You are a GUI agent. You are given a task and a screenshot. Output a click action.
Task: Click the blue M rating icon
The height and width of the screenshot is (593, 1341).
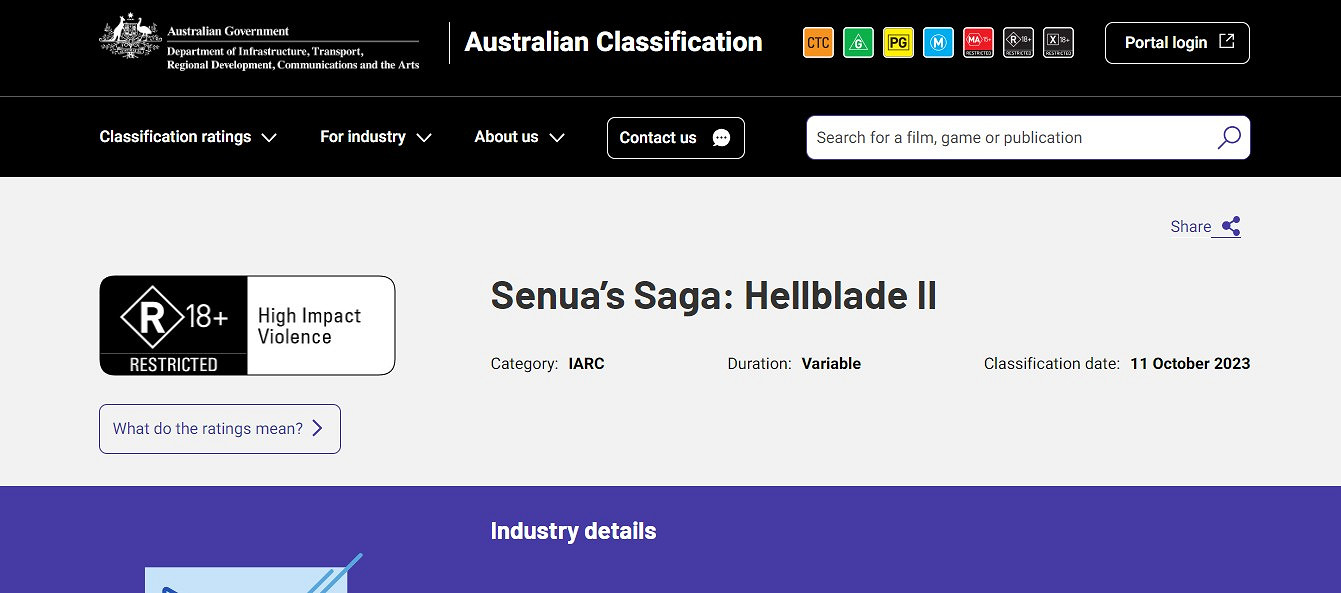[938, 43]
